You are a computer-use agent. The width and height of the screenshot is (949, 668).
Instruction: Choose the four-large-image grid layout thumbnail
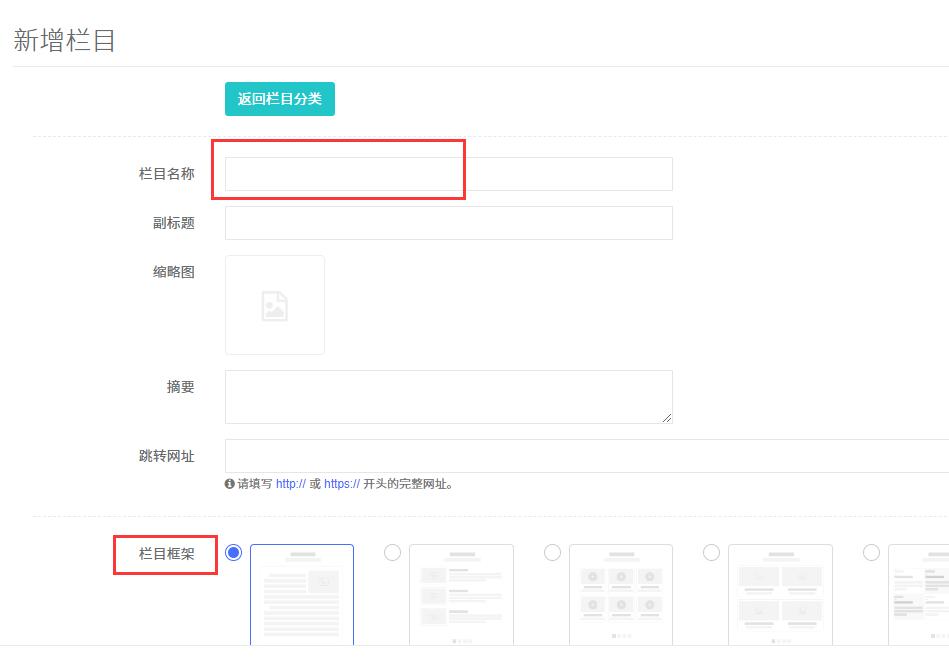780,594
